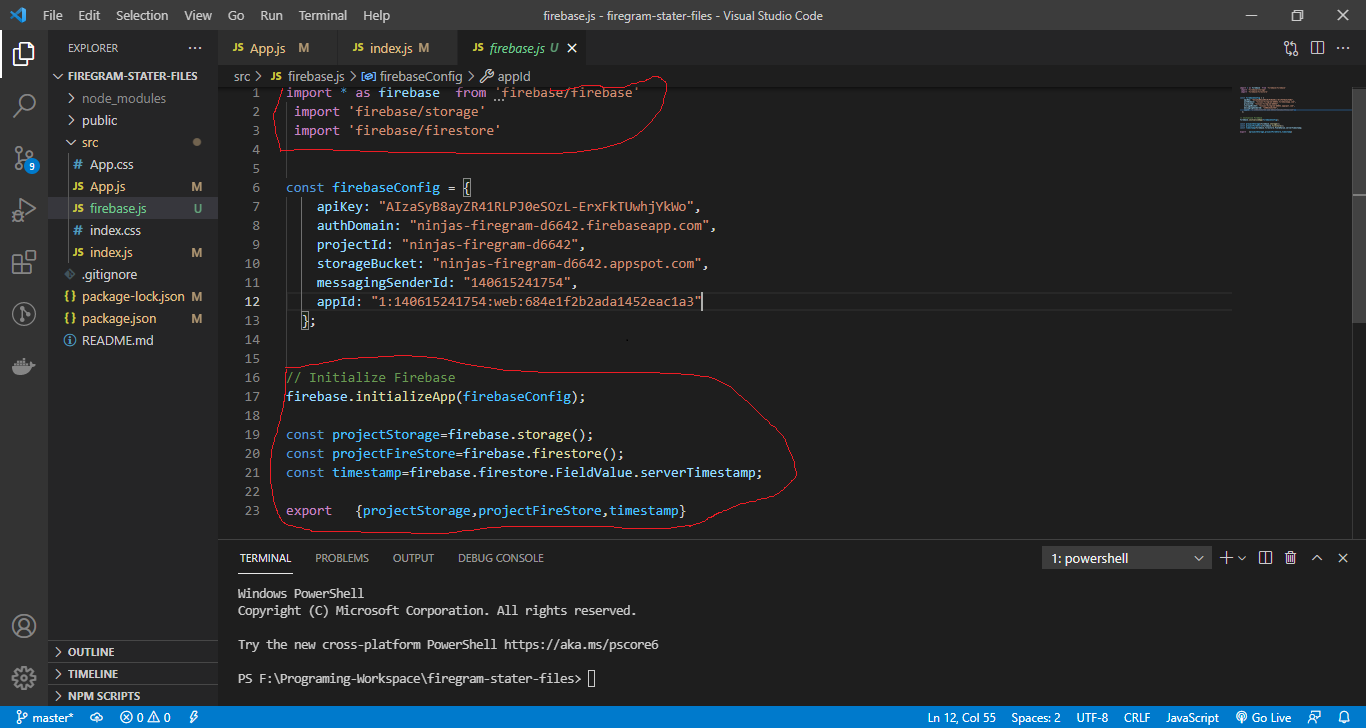Screen dimensions: 1366x728
Task: Open the Run menu
Action: 271,15
